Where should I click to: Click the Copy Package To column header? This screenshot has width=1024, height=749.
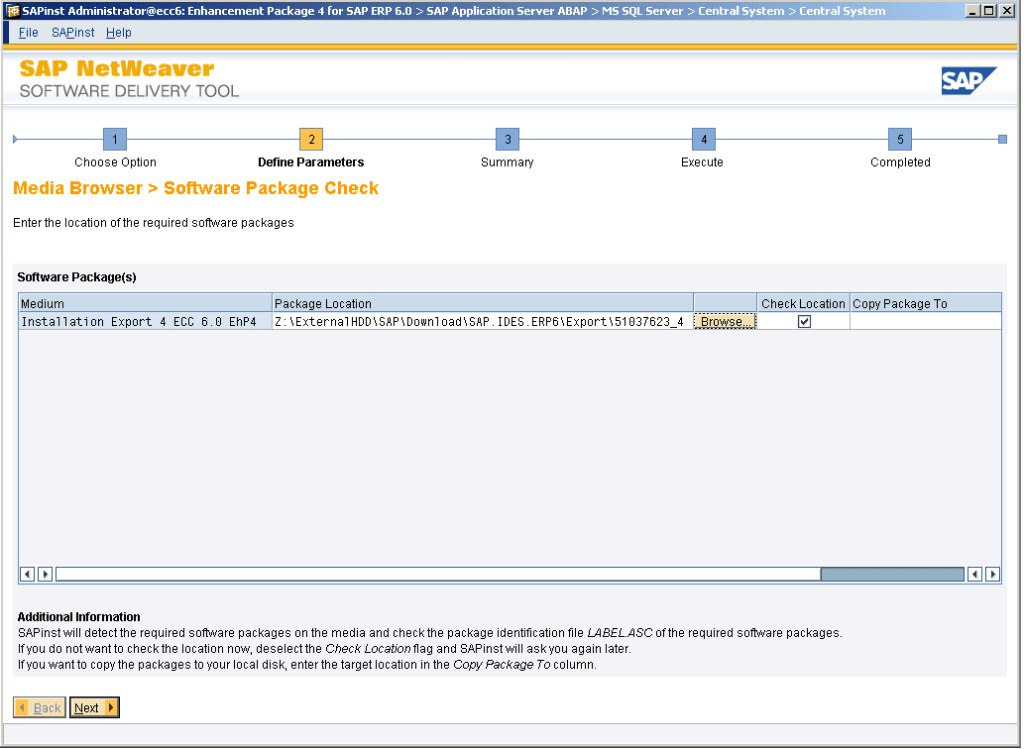tap(925, 304)
